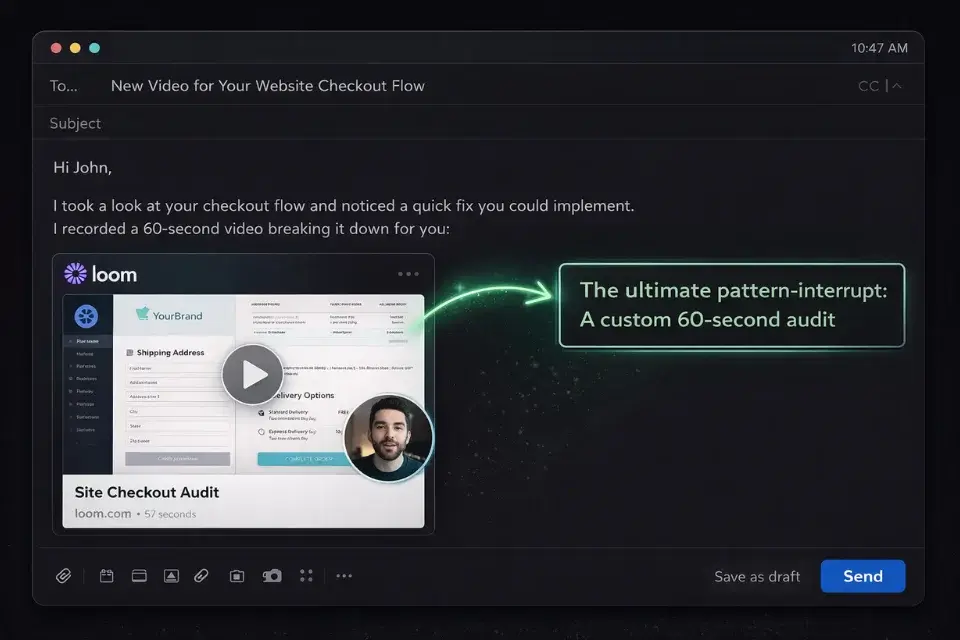Focus the Subject input line

pyautogui.click(x=75, y=123)
